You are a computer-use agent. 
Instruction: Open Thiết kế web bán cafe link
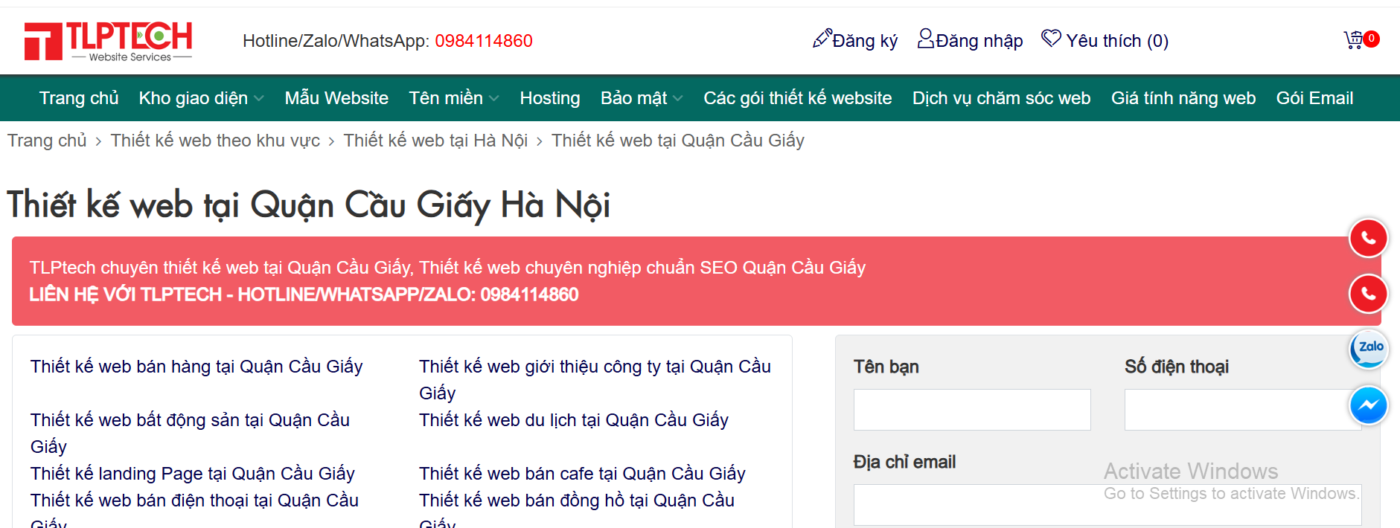pos(582,474)
